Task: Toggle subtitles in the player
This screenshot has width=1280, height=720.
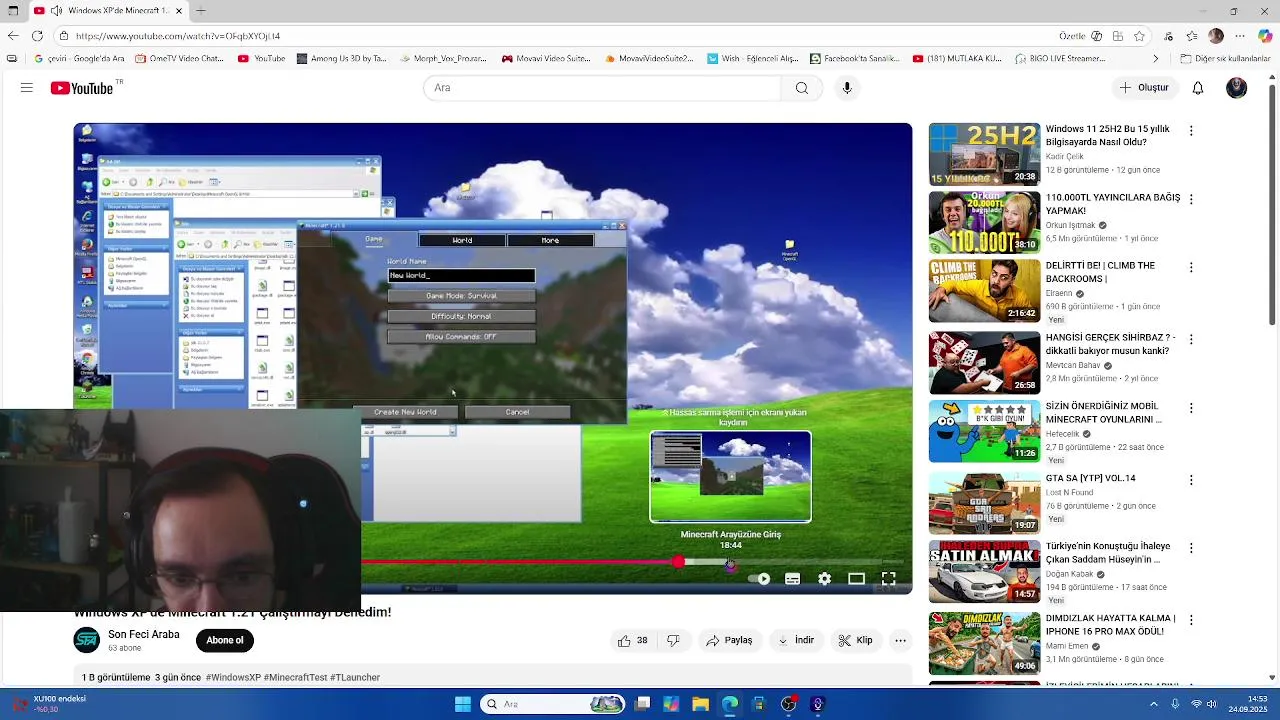Action: [792, 579]
